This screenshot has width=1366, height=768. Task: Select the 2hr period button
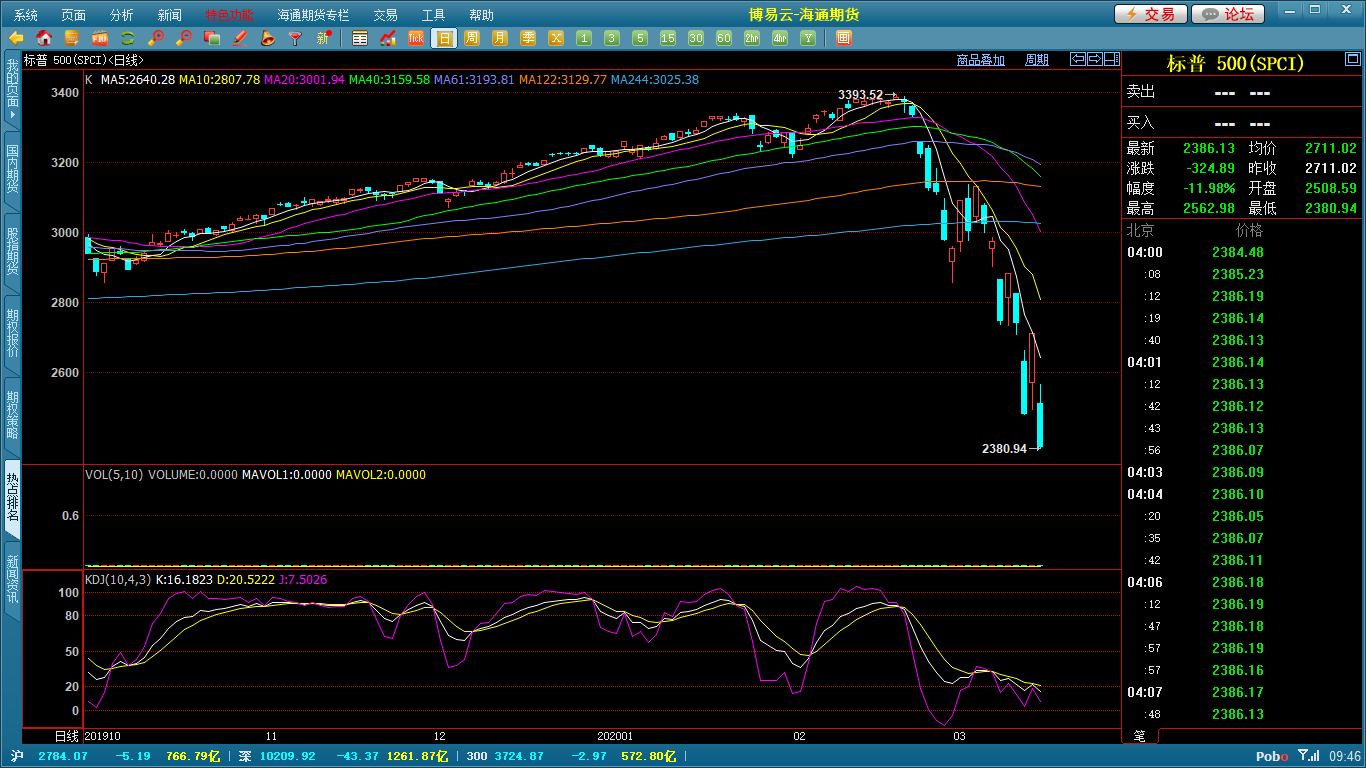pyautogui.click(x=752, y=38)
